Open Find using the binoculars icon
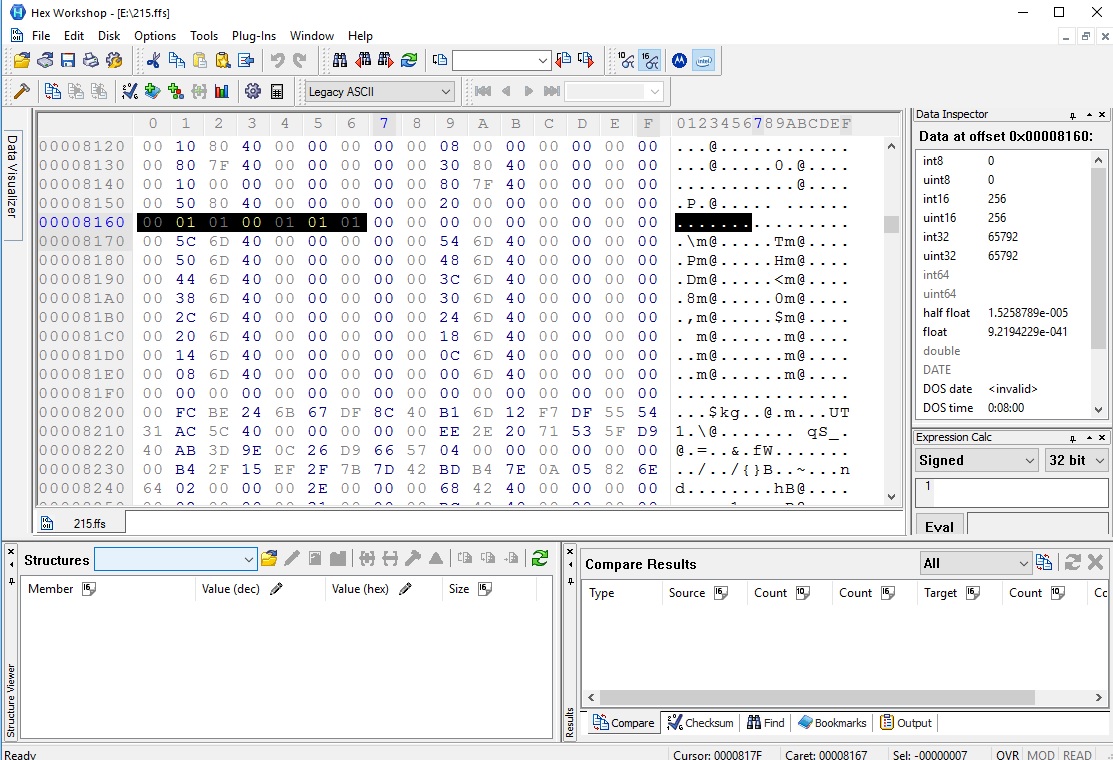The image size is (1113, 760). pyautogui.click(x=340, y=60)
